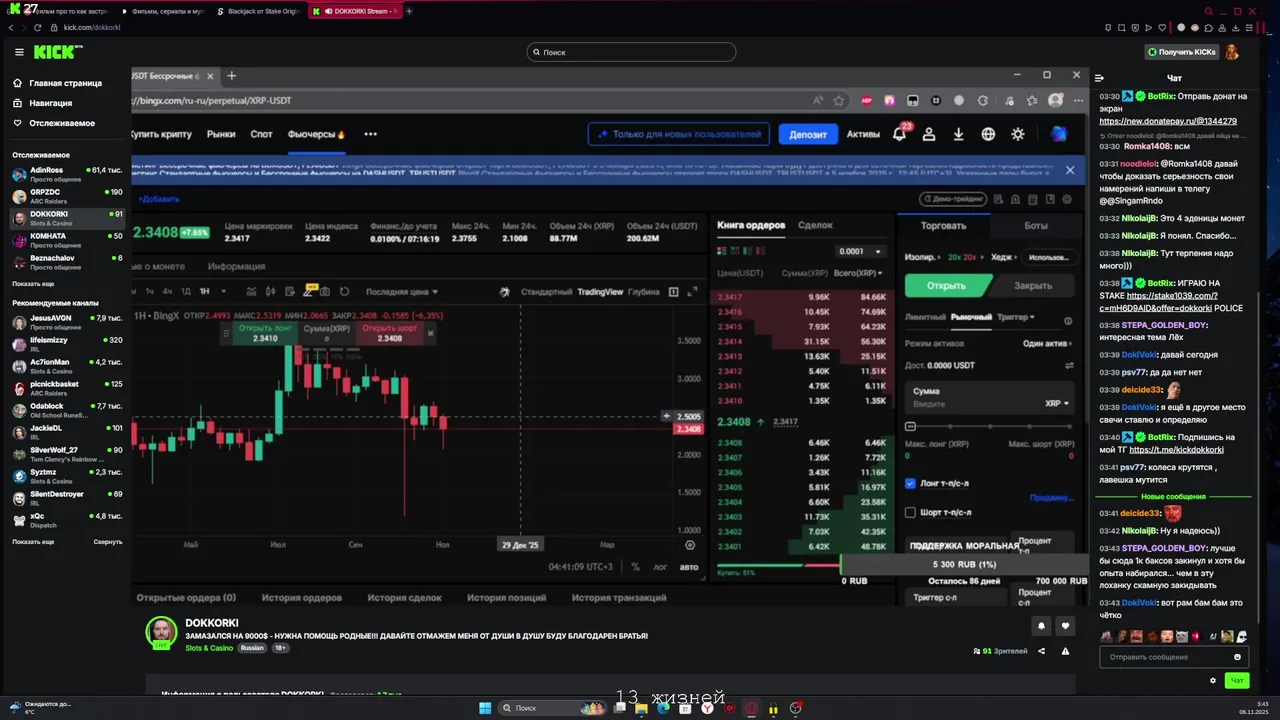Take a chart screenshot with the camera icon
This screenshot has width=1280, height=720.
pyautogui.click(x=325, y=291)
